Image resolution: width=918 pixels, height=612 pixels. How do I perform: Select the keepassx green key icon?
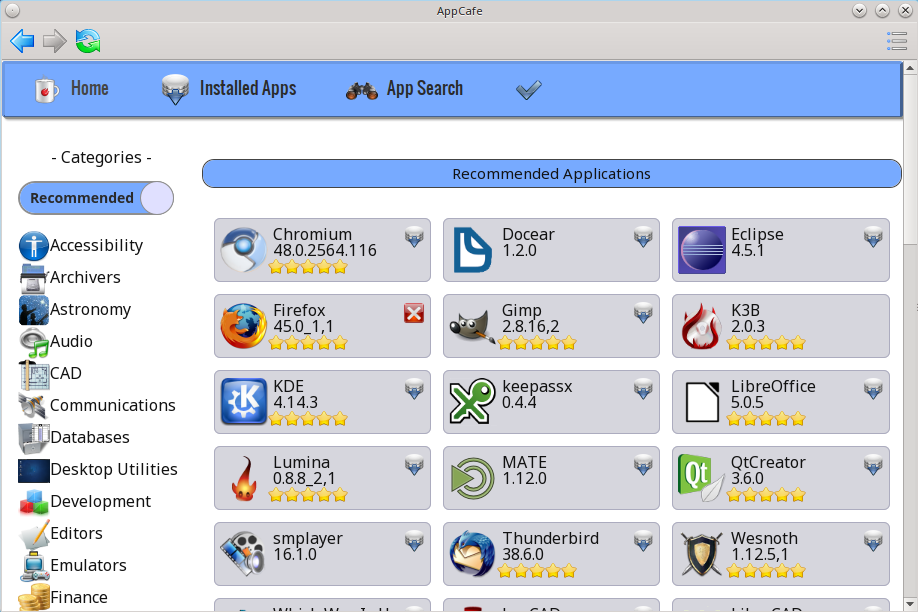[472, 402]
